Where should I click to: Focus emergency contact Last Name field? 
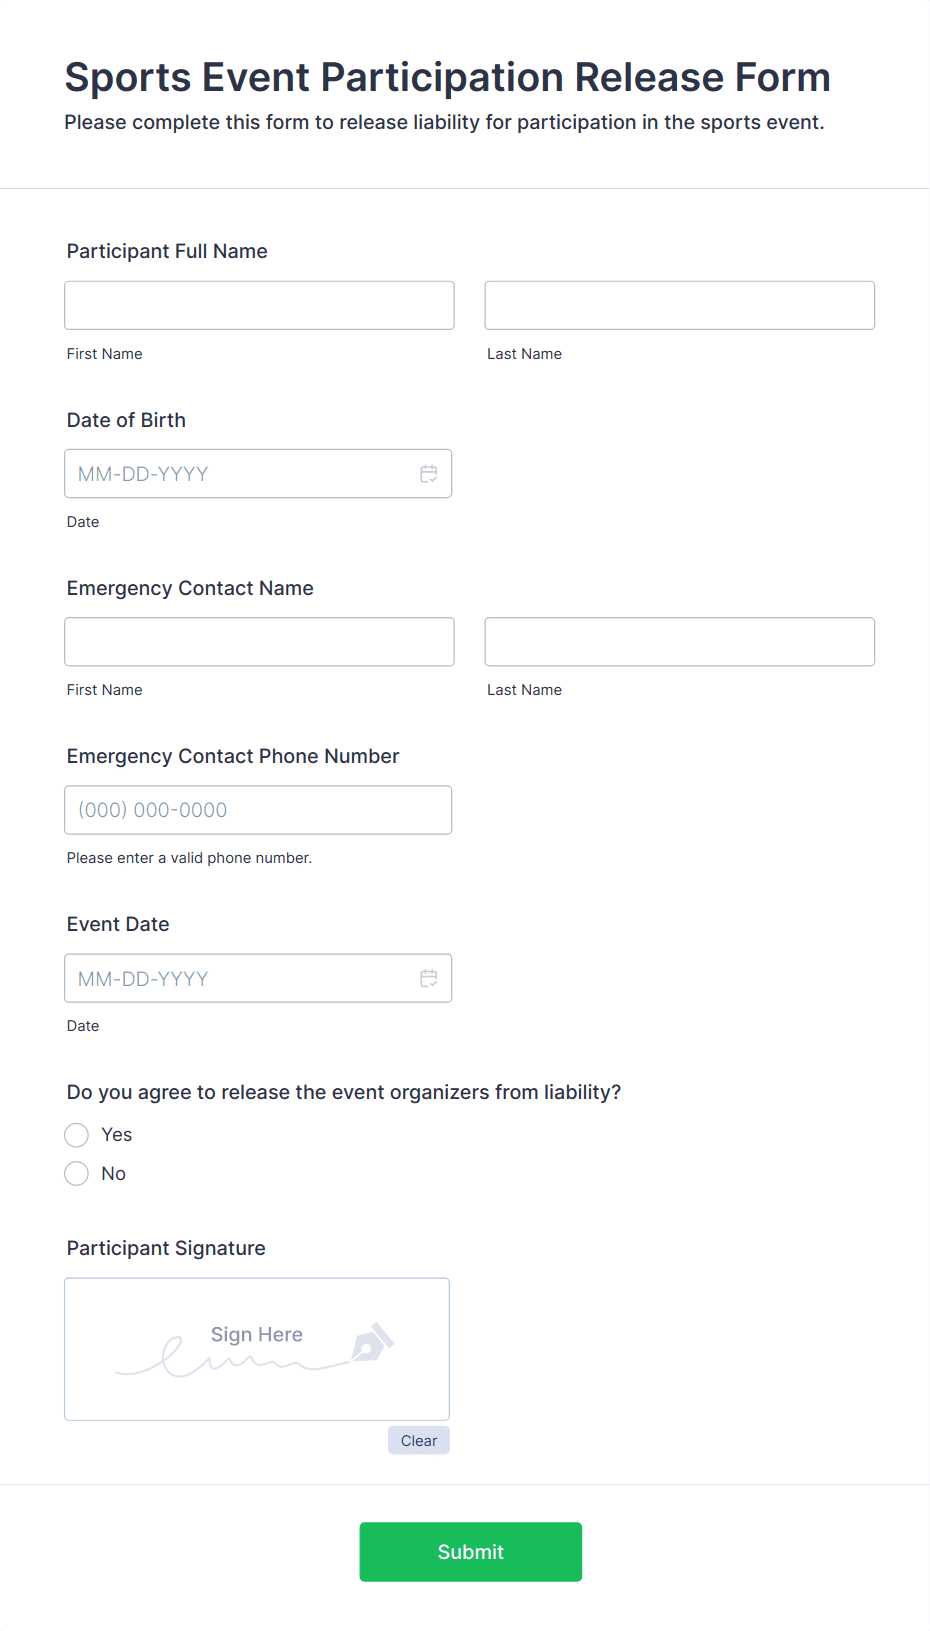679,642
